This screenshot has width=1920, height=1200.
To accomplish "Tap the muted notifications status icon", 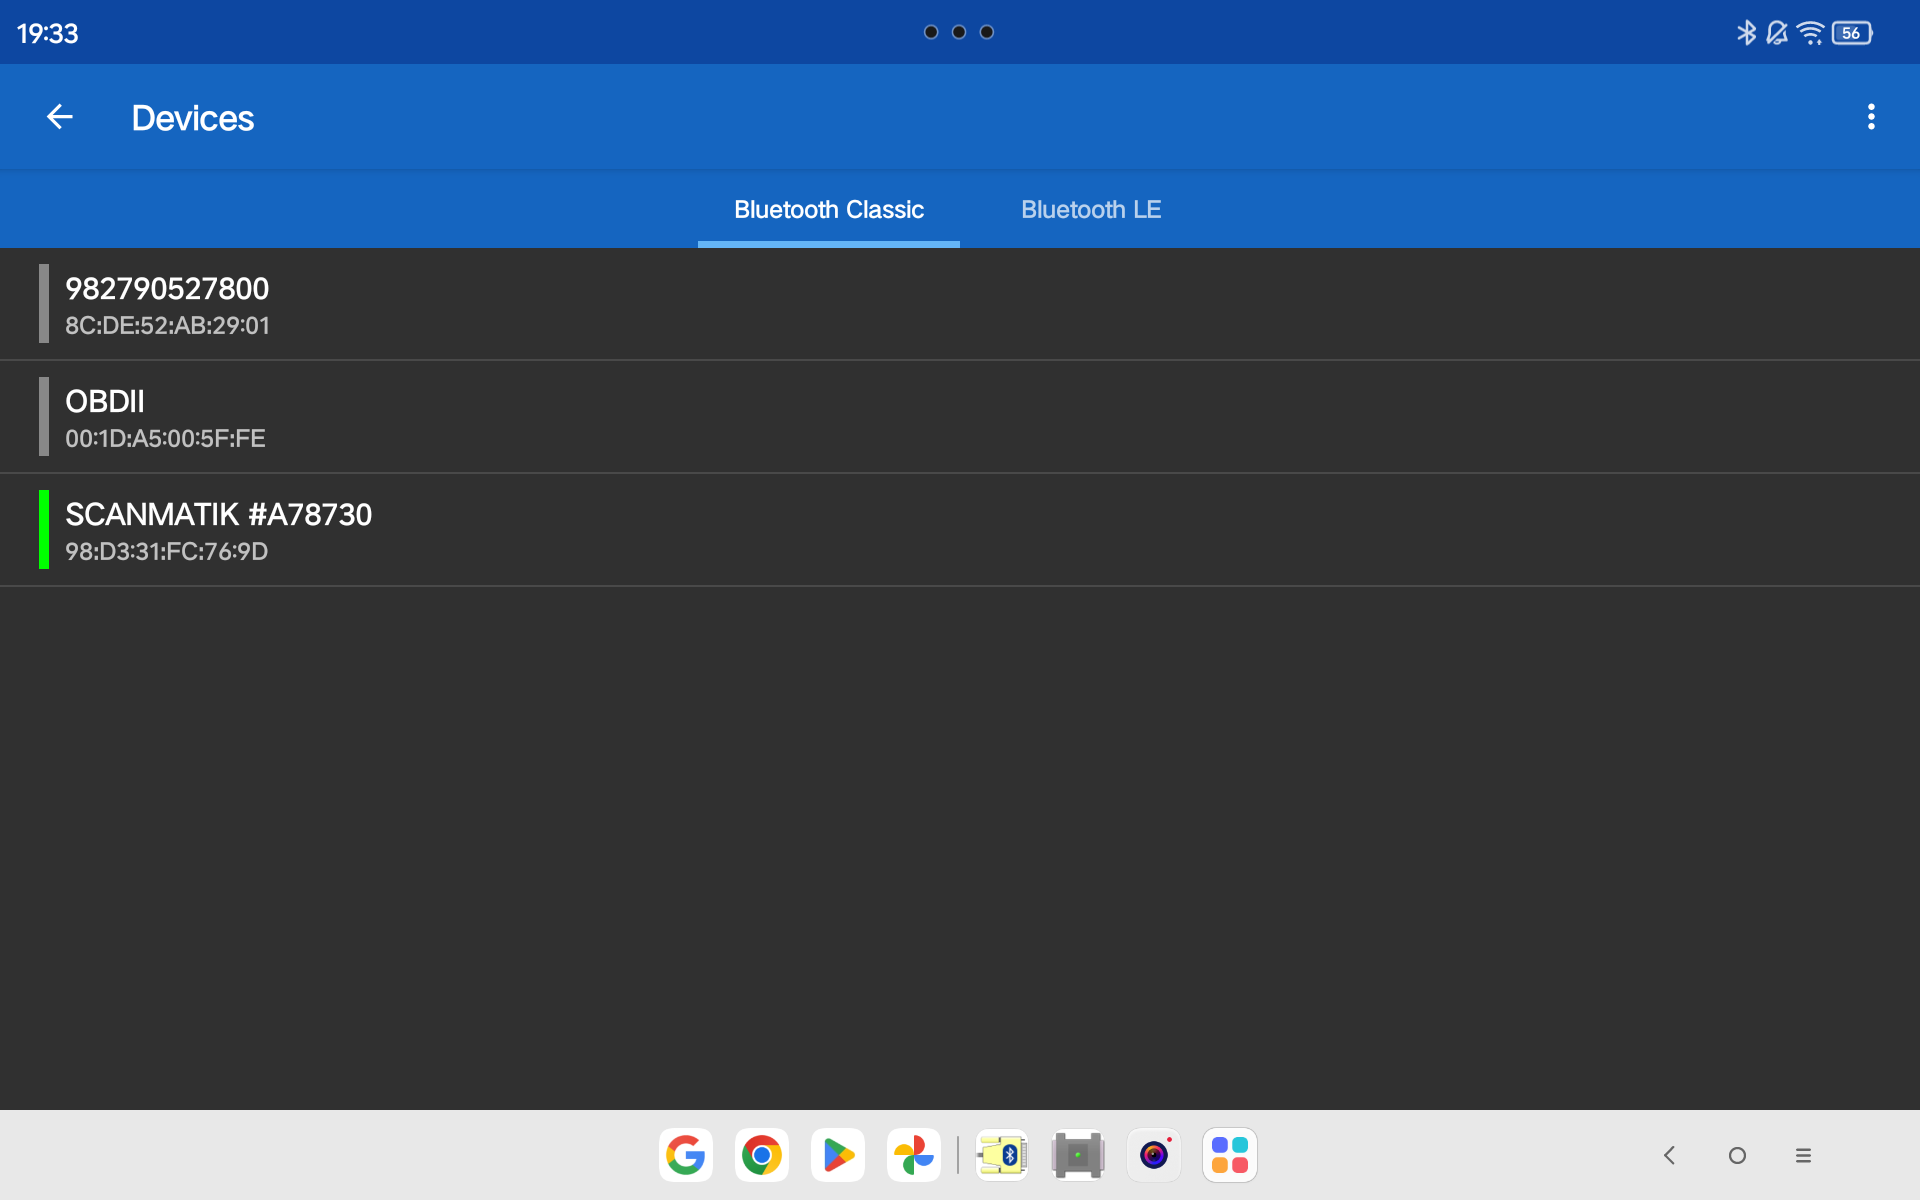I will point(1777,33).
